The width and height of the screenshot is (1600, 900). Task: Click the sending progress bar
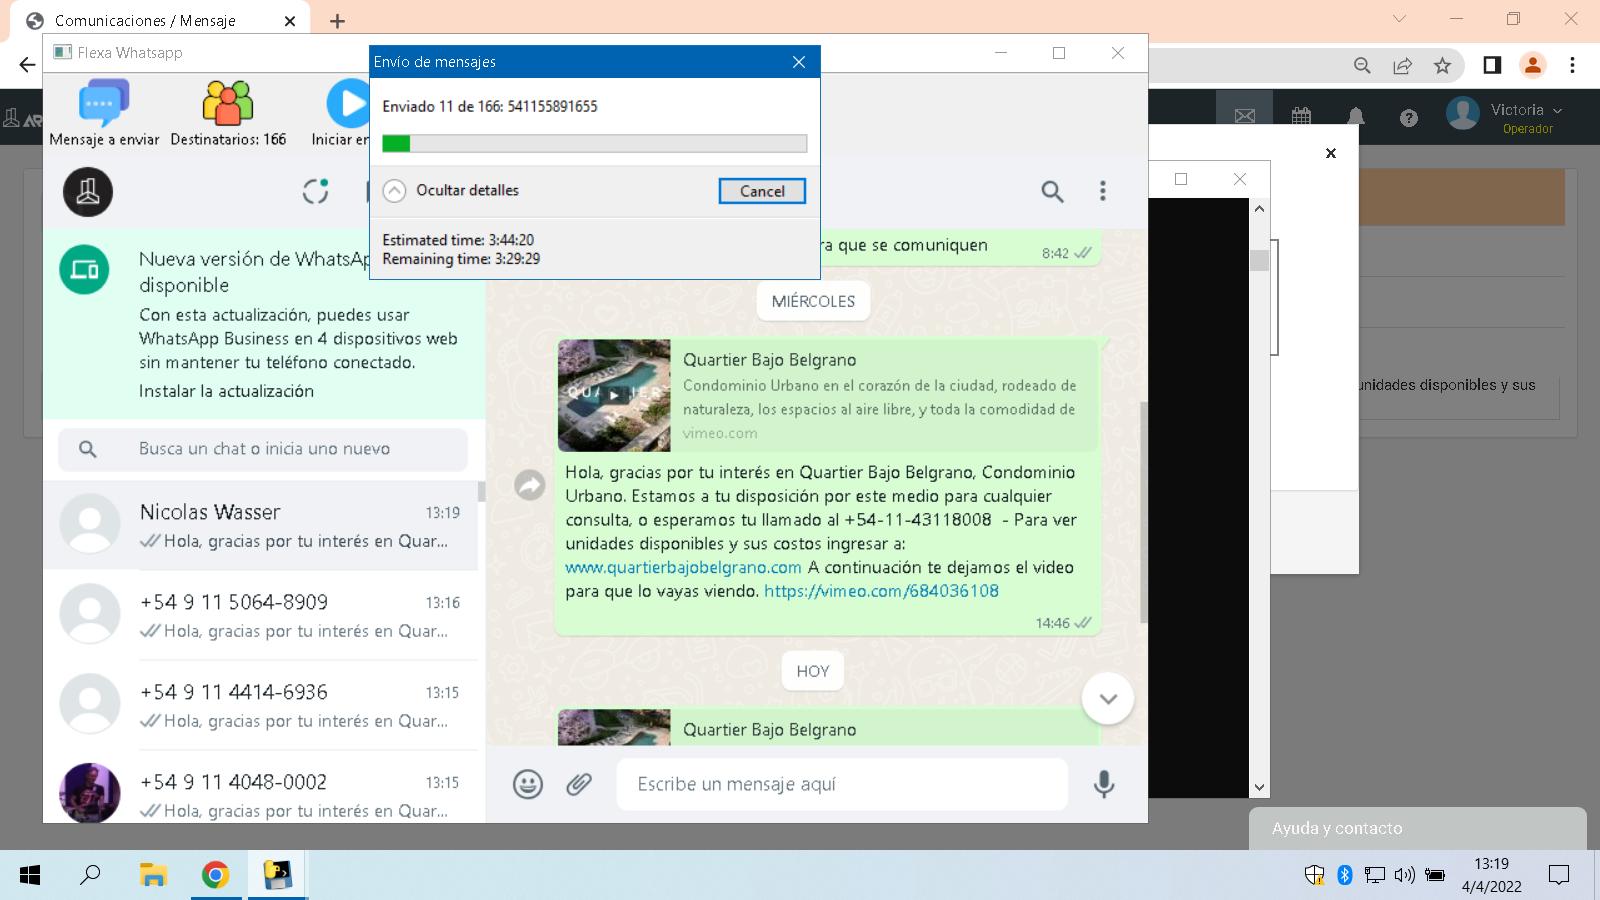click(x=595, y=144)
